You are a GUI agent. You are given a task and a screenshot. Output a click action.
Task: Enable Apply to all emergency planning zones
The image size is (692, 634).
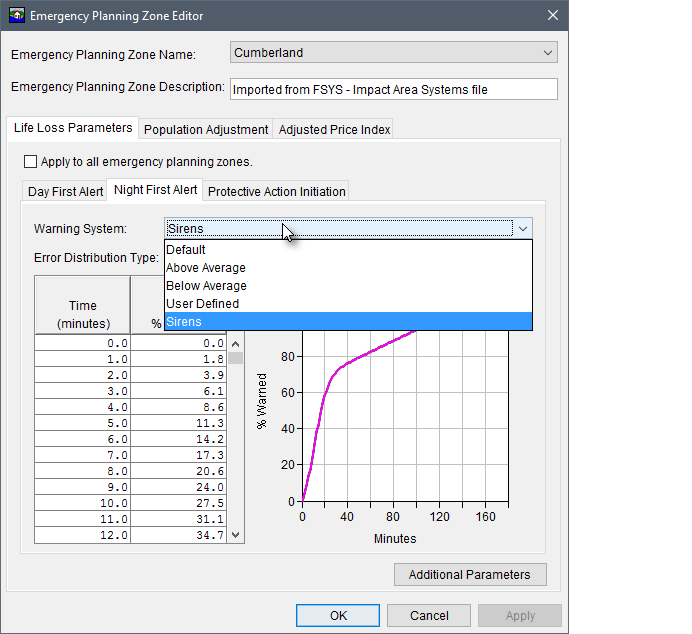point(30,162)
